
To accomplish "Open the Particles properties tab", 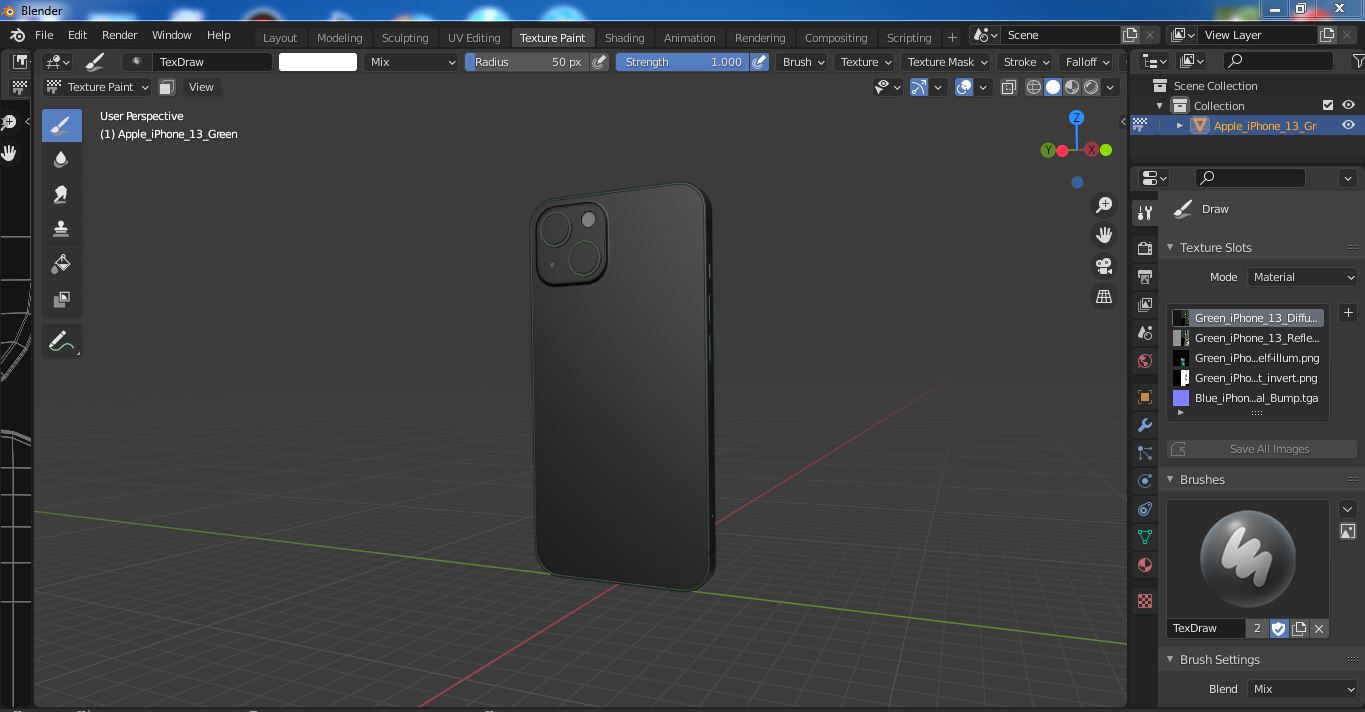I will pyautogui.click(x=1145, y=453).
